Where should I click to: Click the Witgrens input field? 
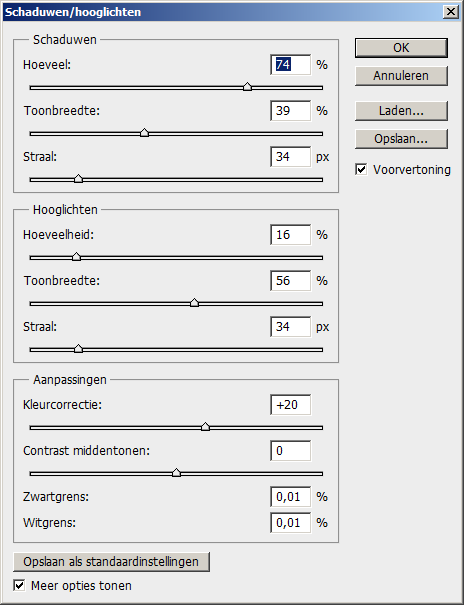(x=290, y=523)
